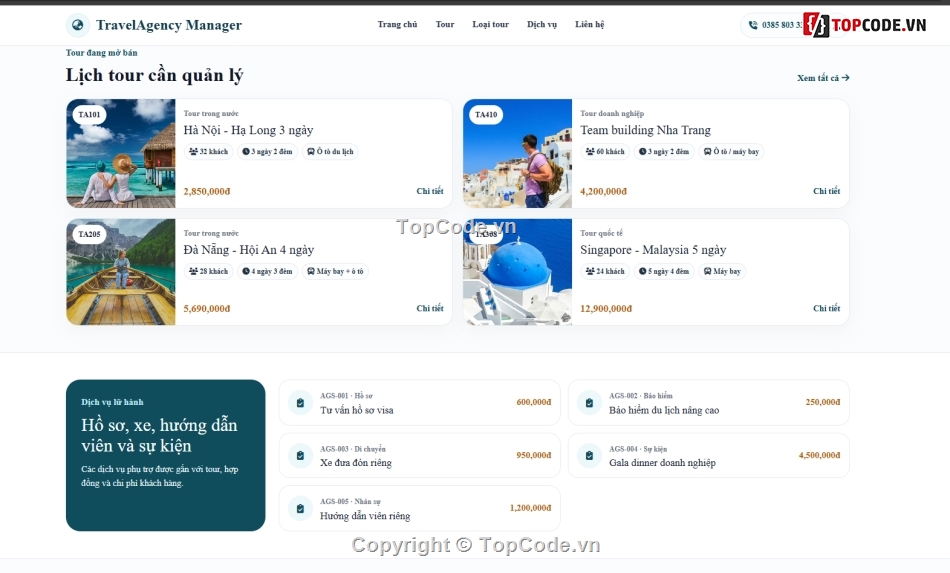Click the TA205 code badge
The width and height of the screenshot is (950, 573).
(90, 234)
